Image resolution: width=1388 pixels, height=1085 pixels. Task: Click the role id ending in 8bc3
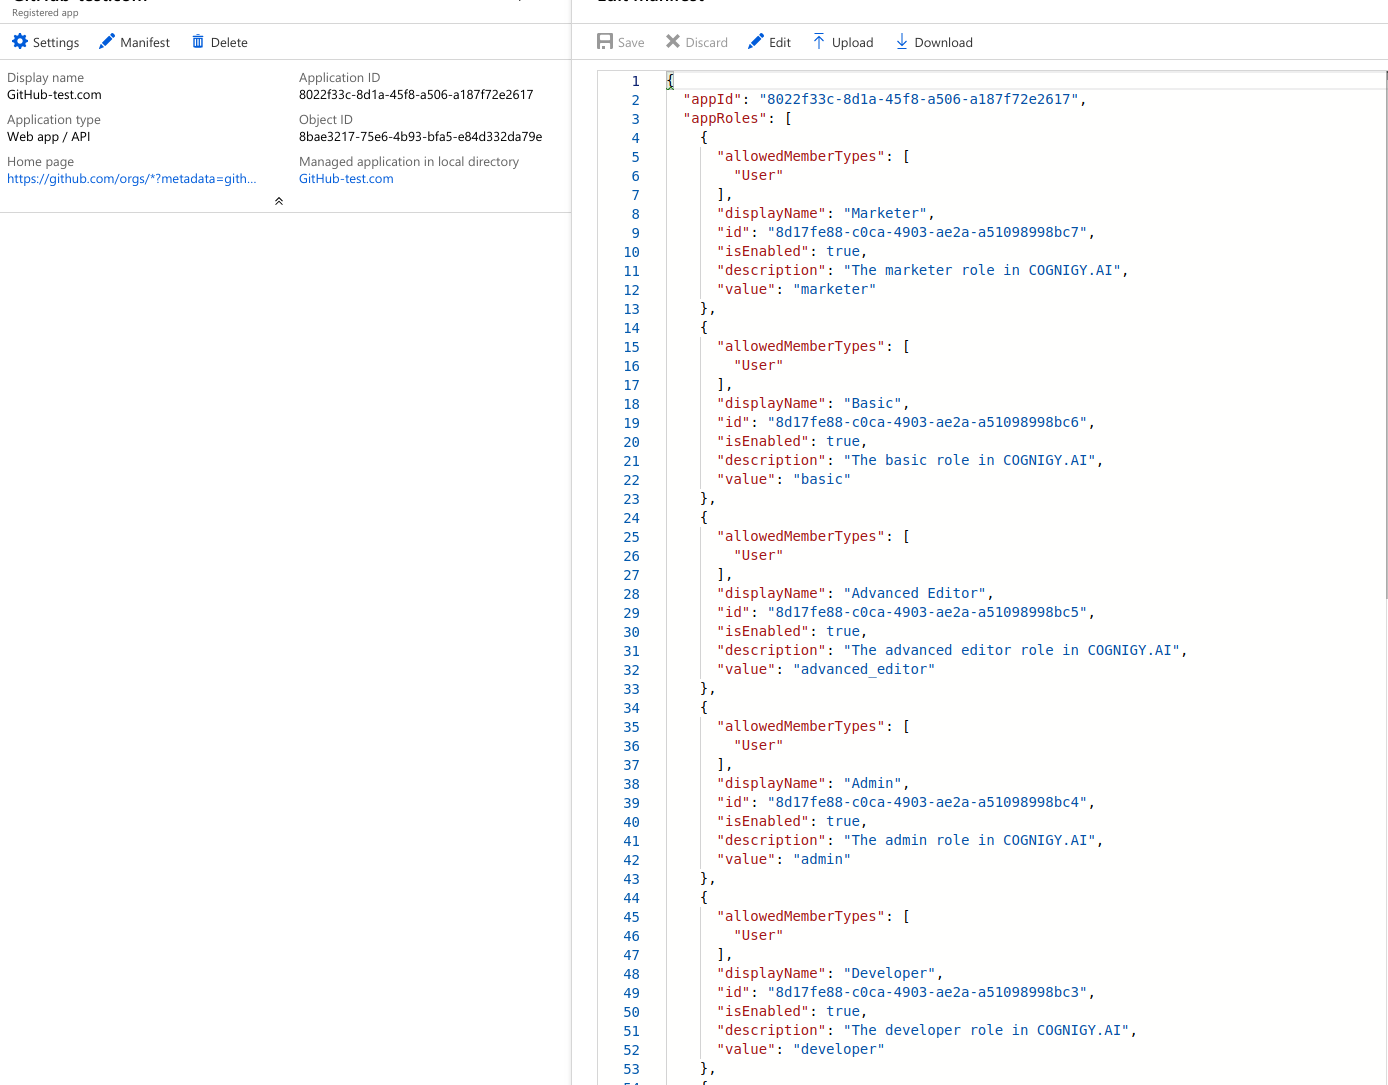point(927,992)
